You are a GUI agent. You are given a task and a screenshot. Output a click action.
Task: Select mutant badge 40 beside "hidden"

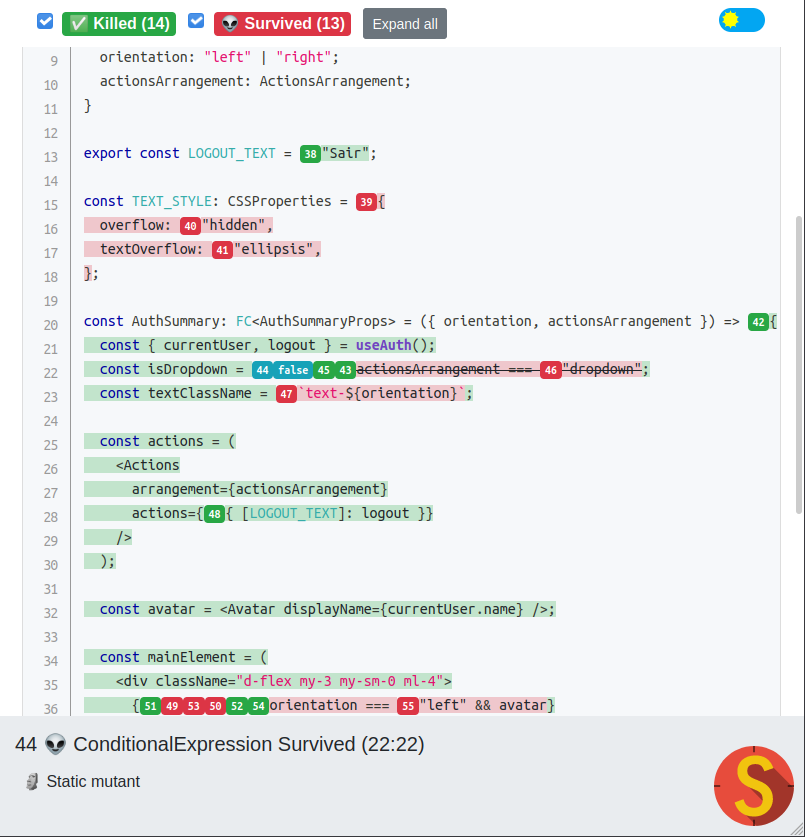click(x=190, y=226)
